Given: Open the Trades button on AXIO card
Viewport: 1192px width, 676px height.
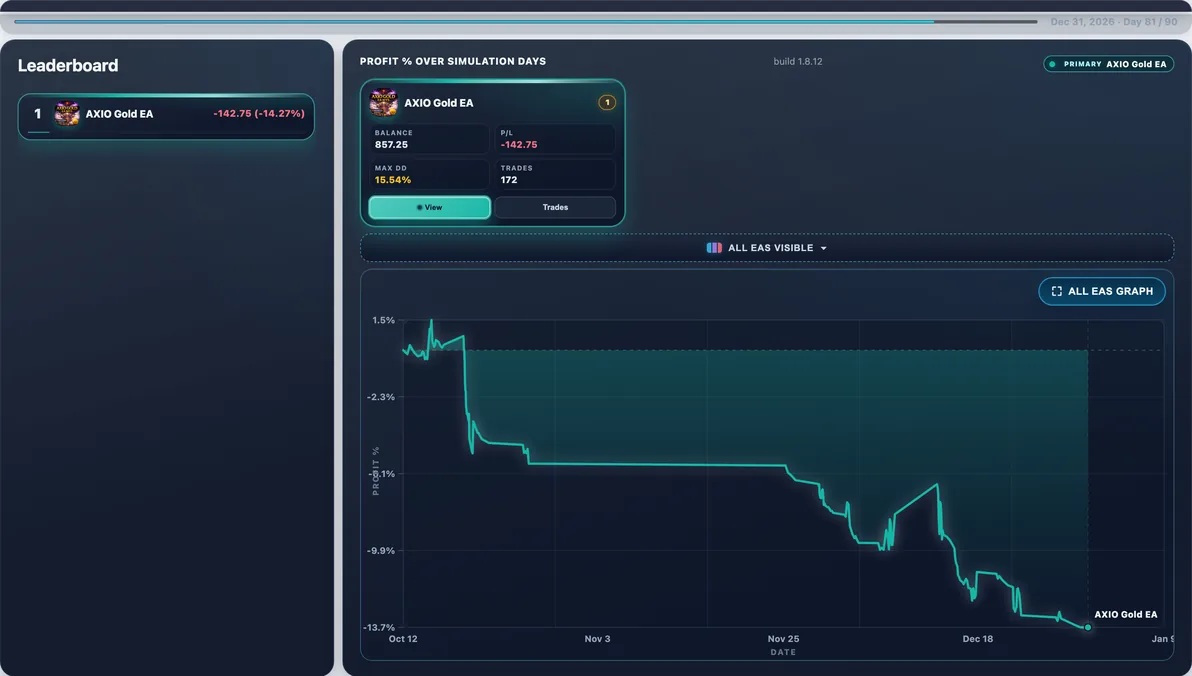Looking at the screenshot, I should [x=555, y=207].
